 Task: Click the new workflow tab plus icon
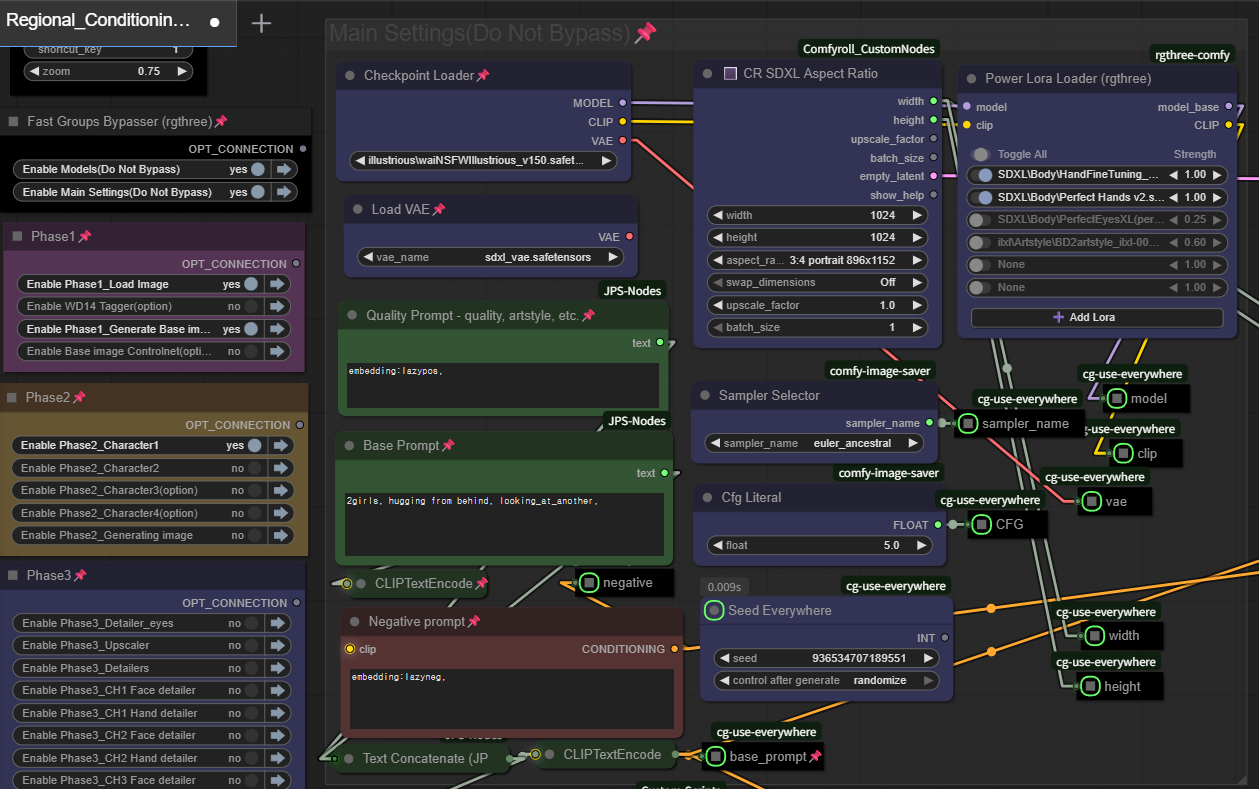pyautogui.click(x=261, y=23)
